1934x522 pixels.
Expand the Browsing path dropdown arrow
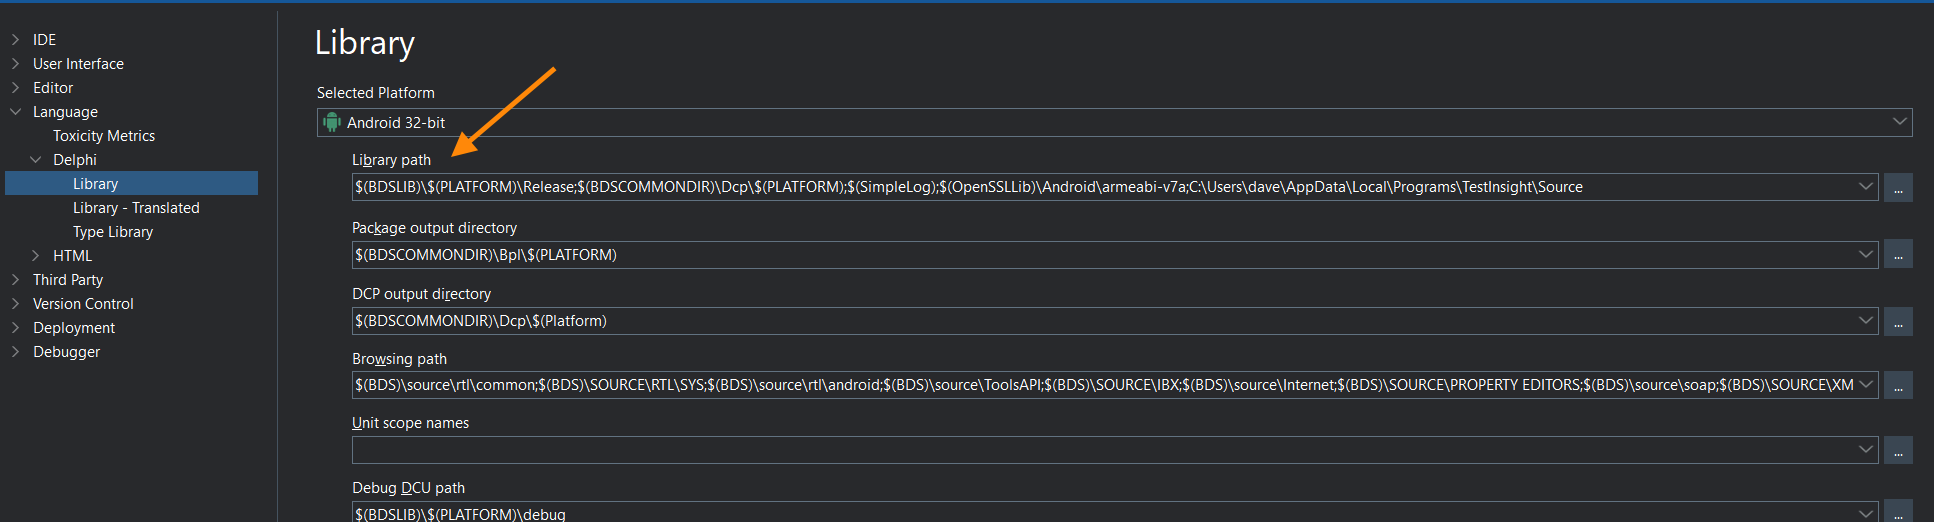pyautogui.click(x=1865, y=385)
